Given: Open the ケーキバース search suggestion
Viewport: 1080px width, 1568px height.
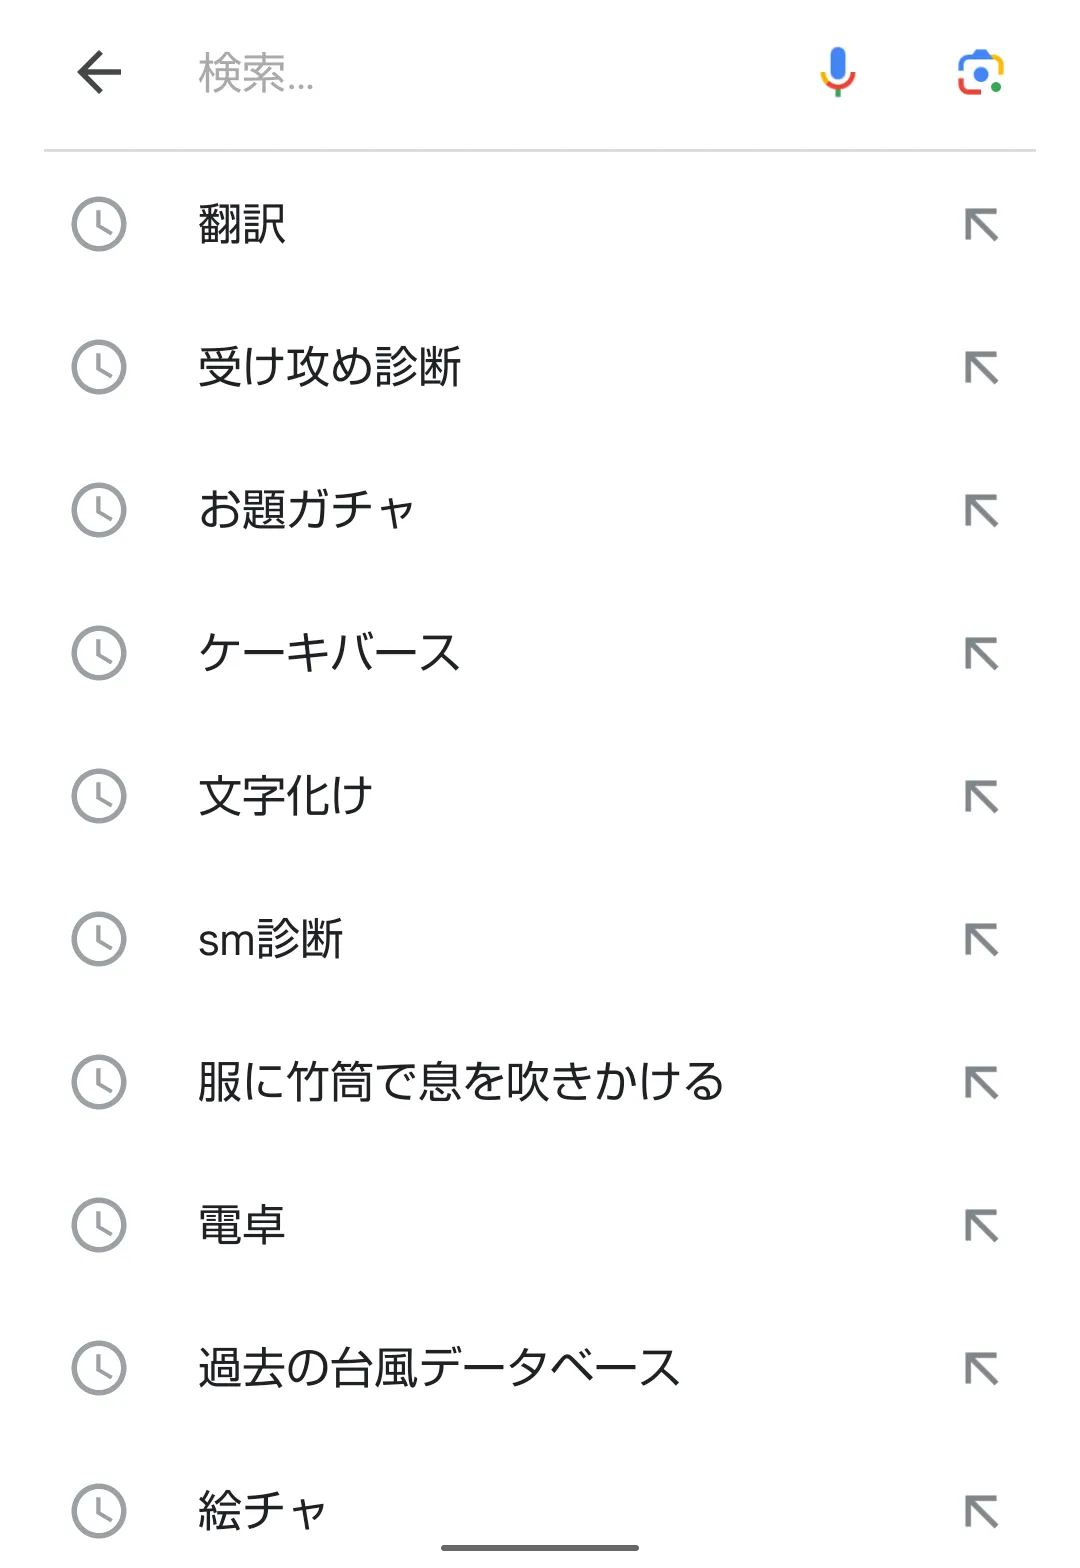Looking at the screenshot, I should click(329, 654).
